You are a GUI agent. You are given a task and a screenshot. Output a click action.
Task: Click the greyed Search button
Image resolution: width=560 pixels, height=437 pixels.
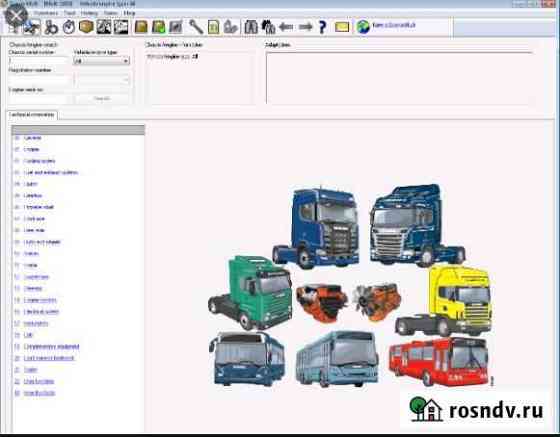point(102,98)
